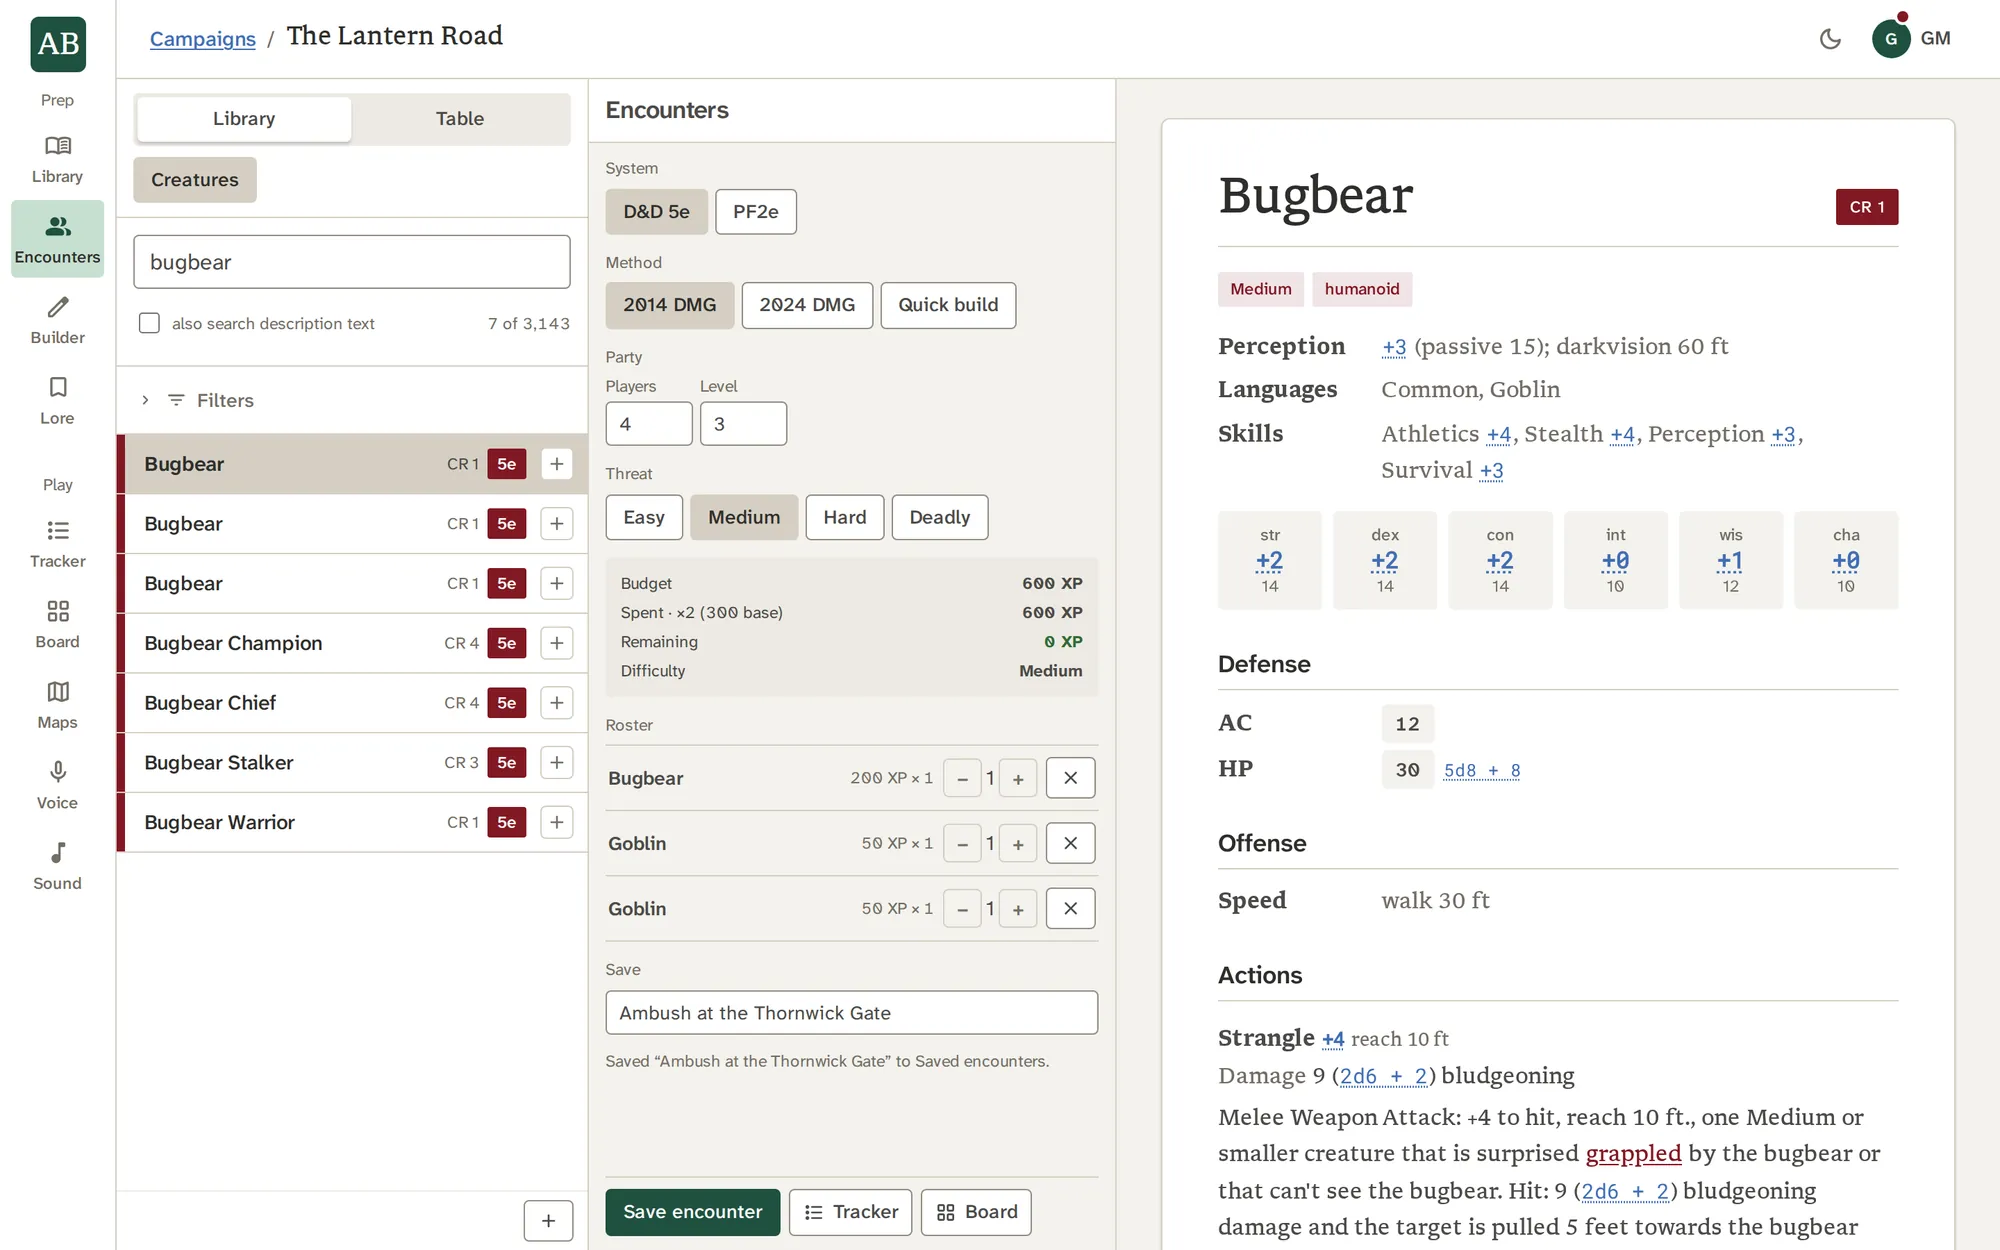Click the Players count field

click(x=649, y=424)
